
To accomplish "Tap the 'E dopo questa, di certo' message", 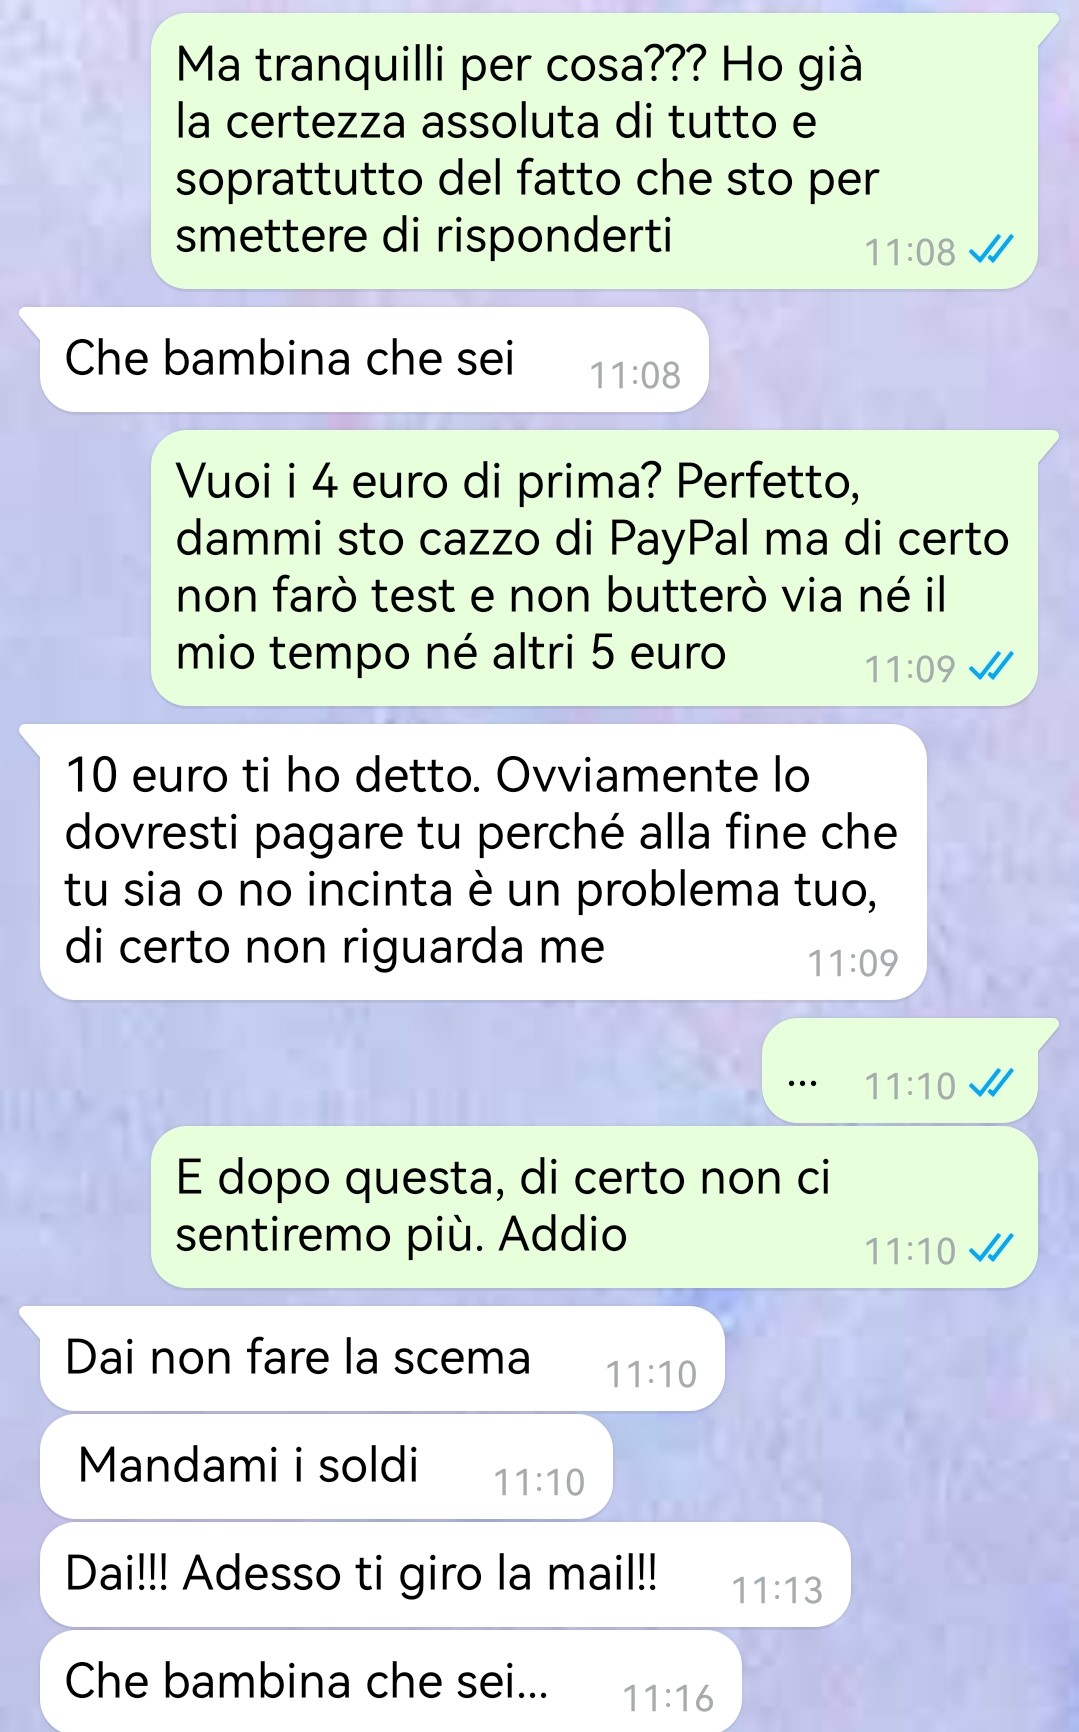I will 594,1207.
